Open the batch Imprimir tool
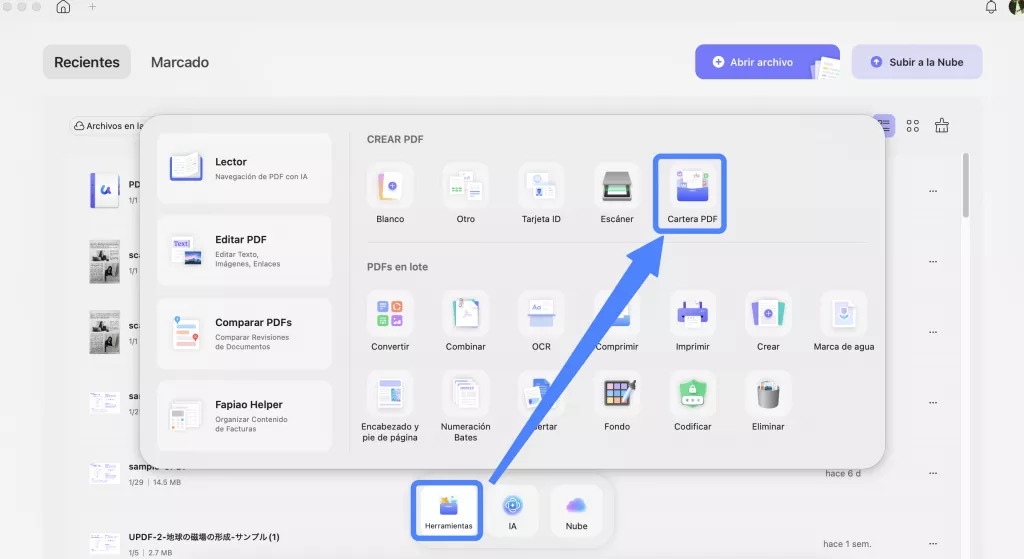Image resolution: width=1024 pixels, height=559 pixels. (692, 322)
